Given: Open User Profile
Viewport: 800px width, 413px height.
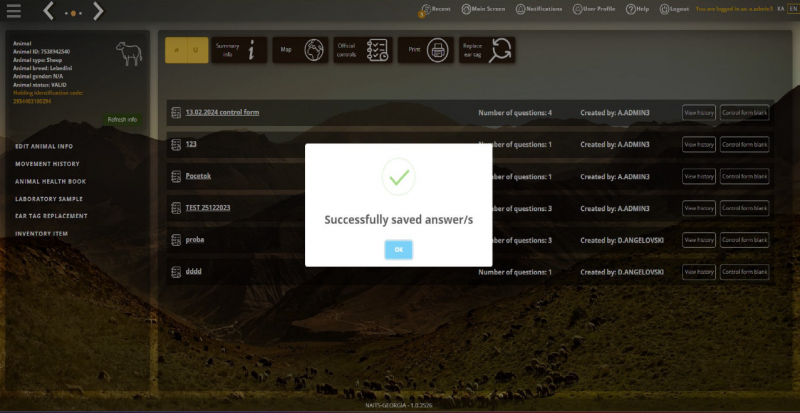Looking at the screenshot, I should 594,9.
